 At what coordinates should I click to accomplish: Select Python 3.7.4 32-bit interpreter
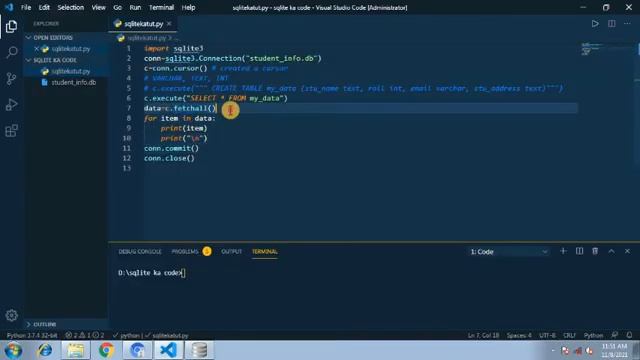[32, 335]
